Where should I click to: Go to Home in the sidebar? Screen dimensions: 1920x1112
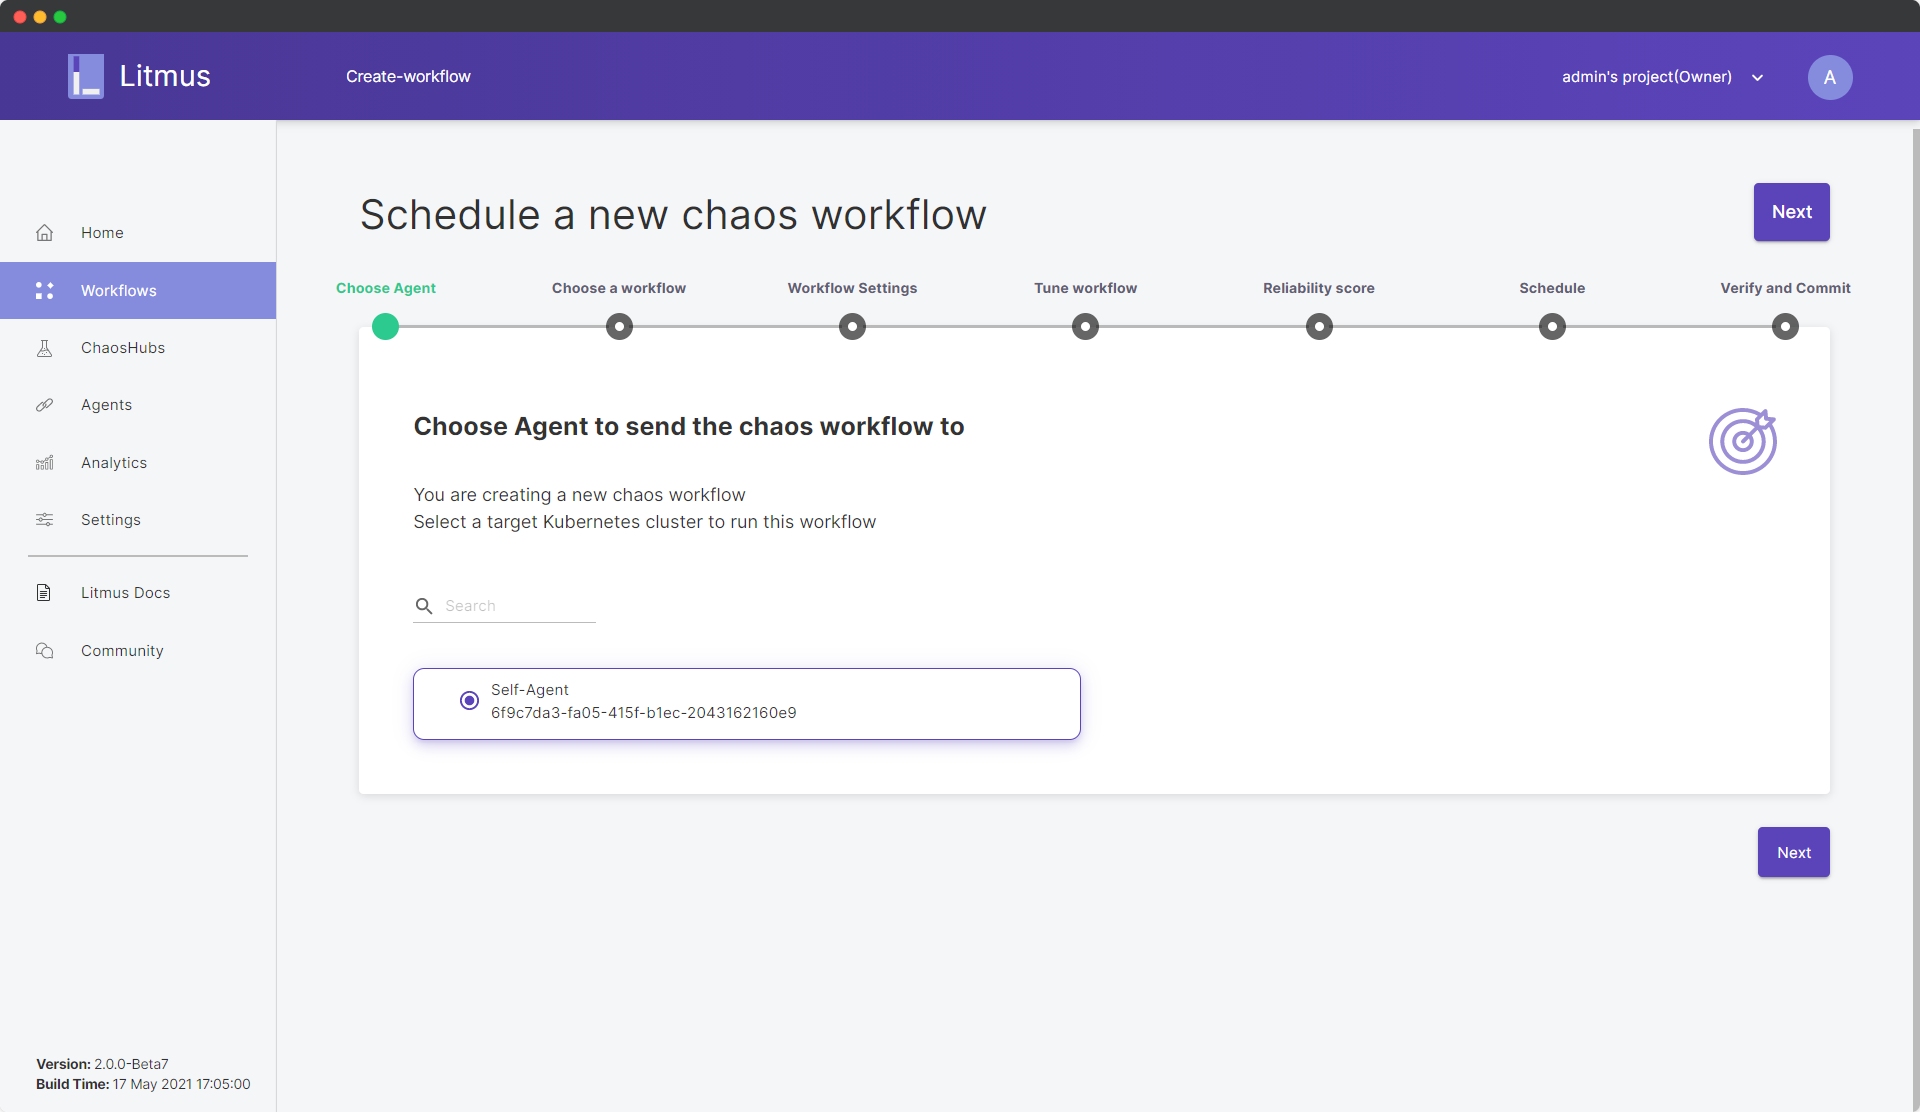(138, 233)
